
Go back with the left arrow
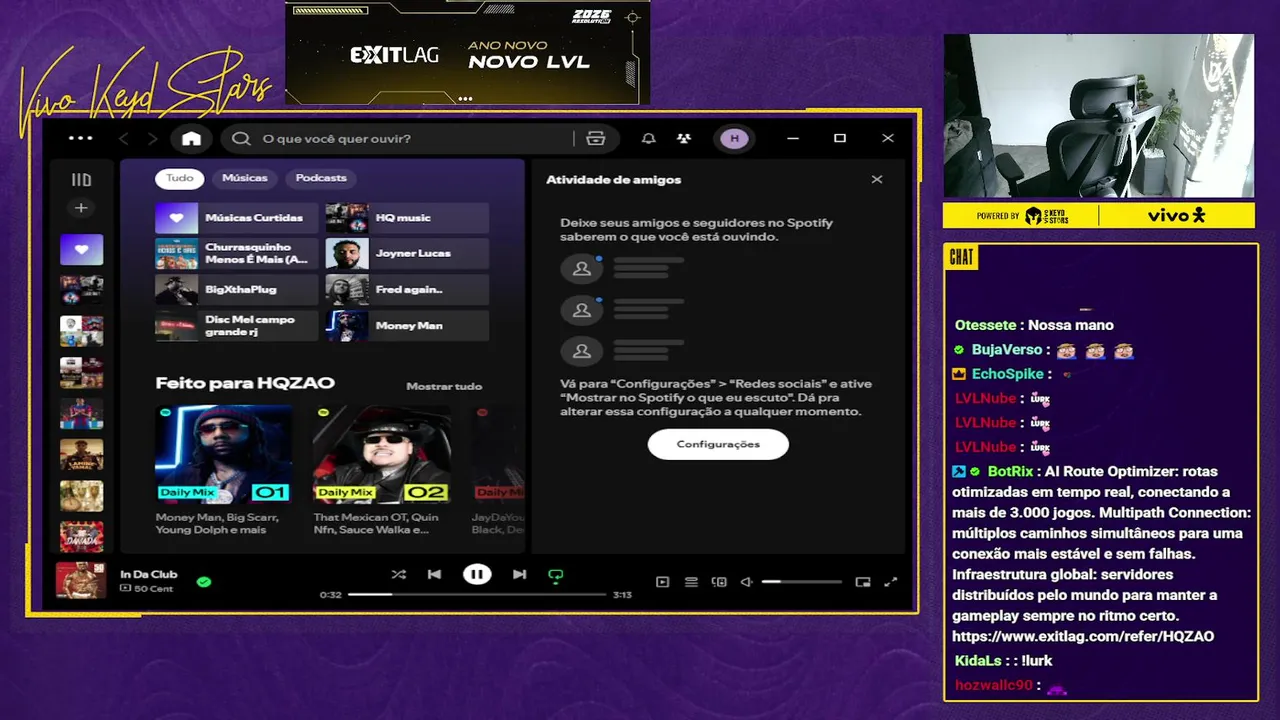(x=124, y=138)
